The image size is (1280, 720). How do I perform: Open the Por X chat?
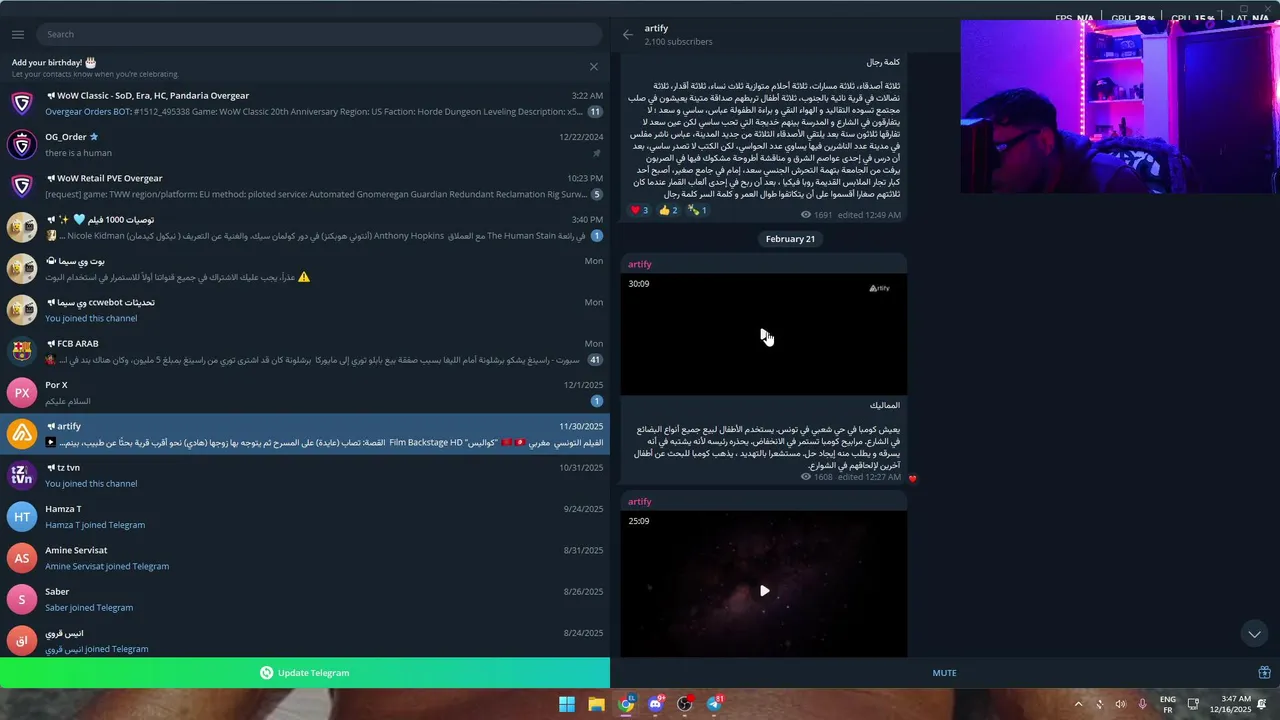pos(305,393)
